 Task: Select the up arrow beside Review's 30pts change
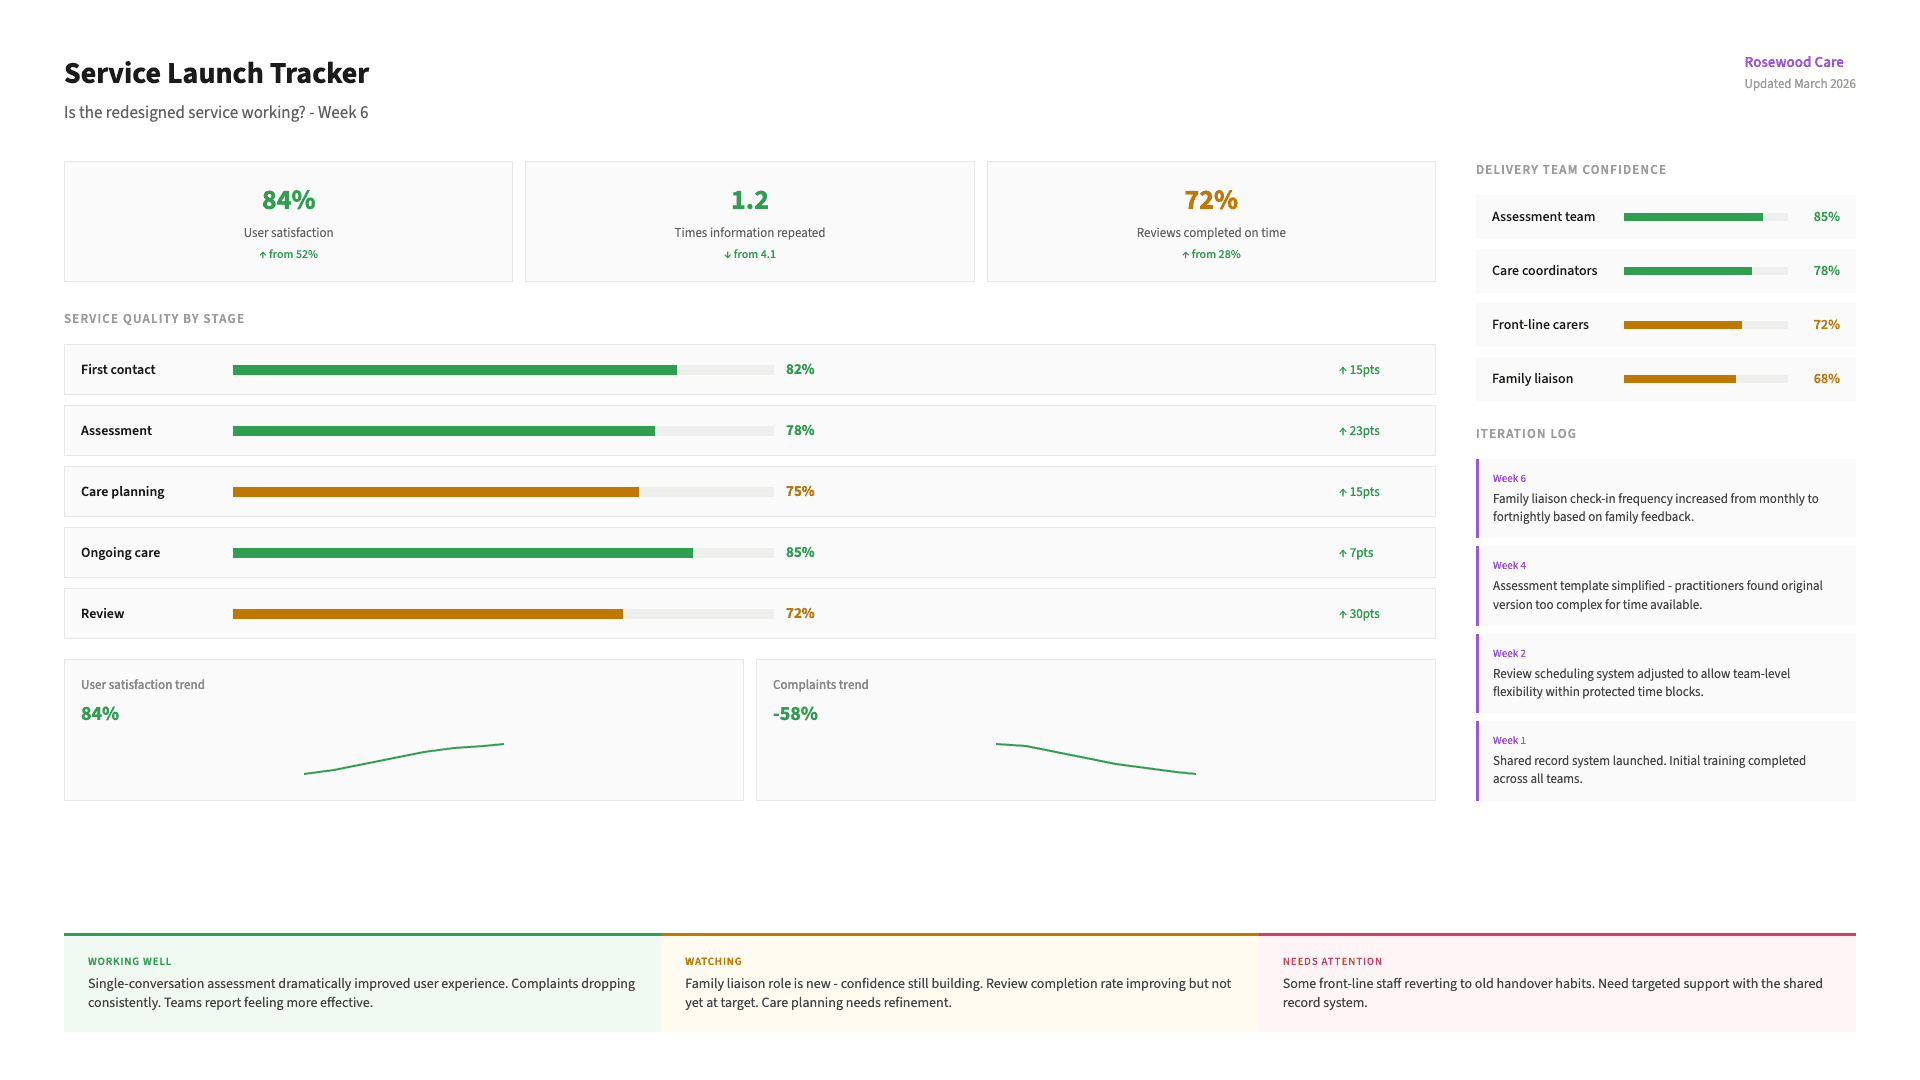pos(1342,613)
